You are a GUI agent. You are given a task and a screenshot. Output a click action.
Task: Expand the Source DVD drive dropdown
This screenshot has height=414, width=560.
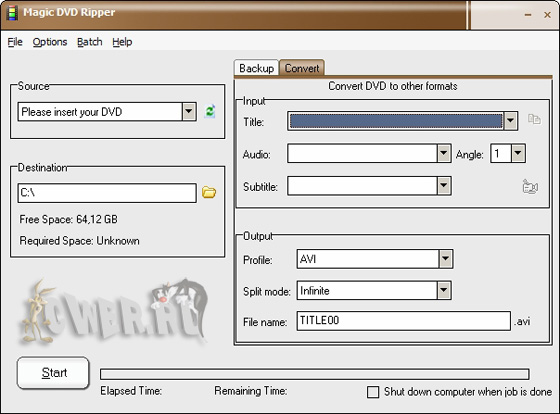coord(189,111)
